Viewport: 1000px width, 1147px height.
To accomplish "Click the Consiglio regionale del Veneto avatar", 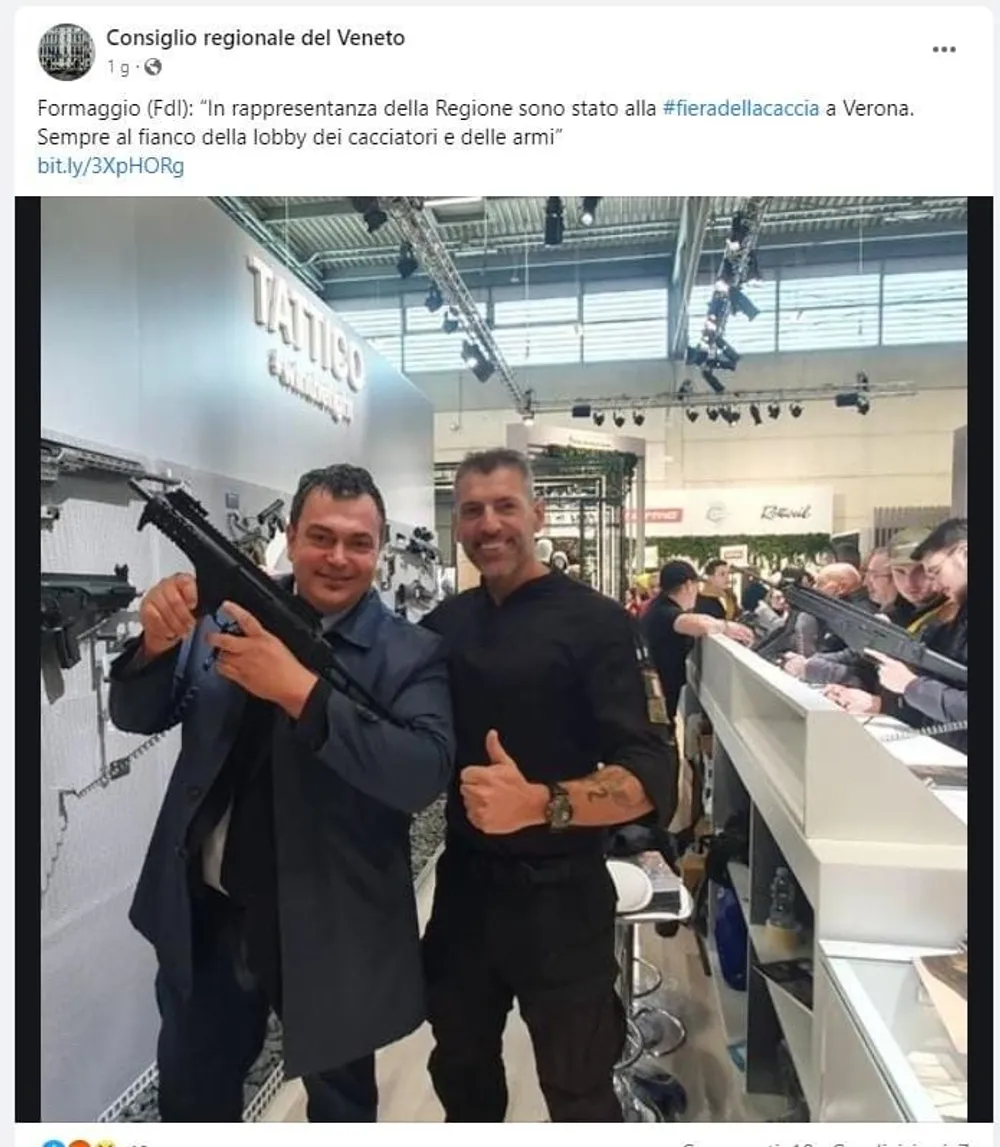I will click(67, 51).
